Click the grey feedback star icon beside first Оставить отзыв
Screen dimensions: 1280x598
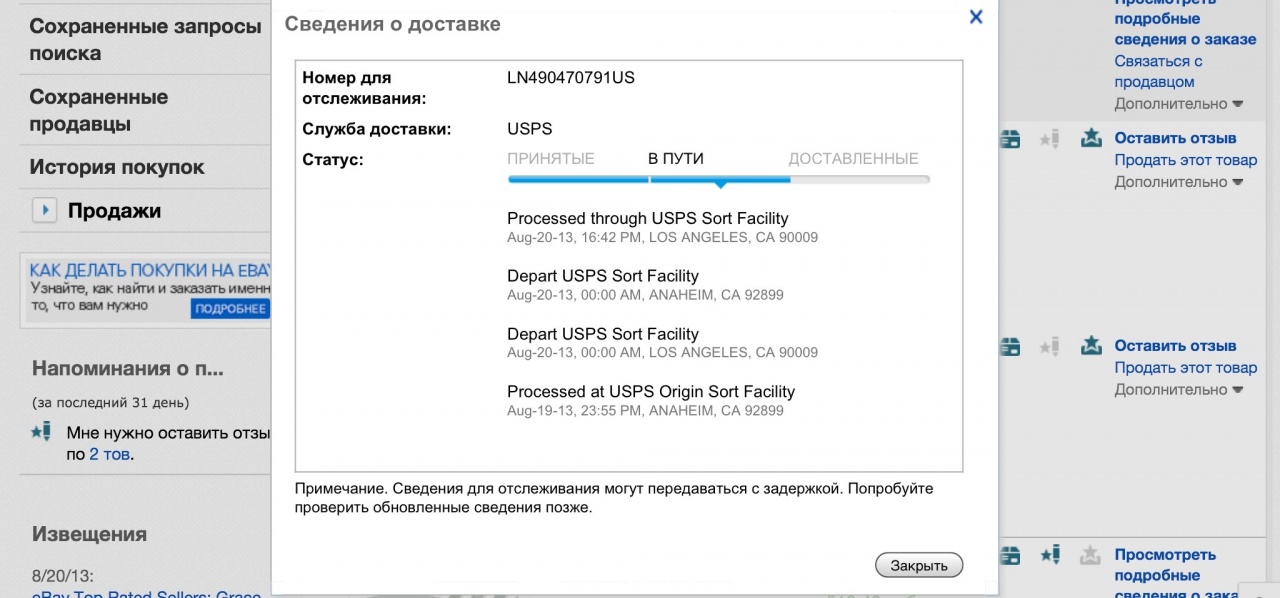point(1049,140)
